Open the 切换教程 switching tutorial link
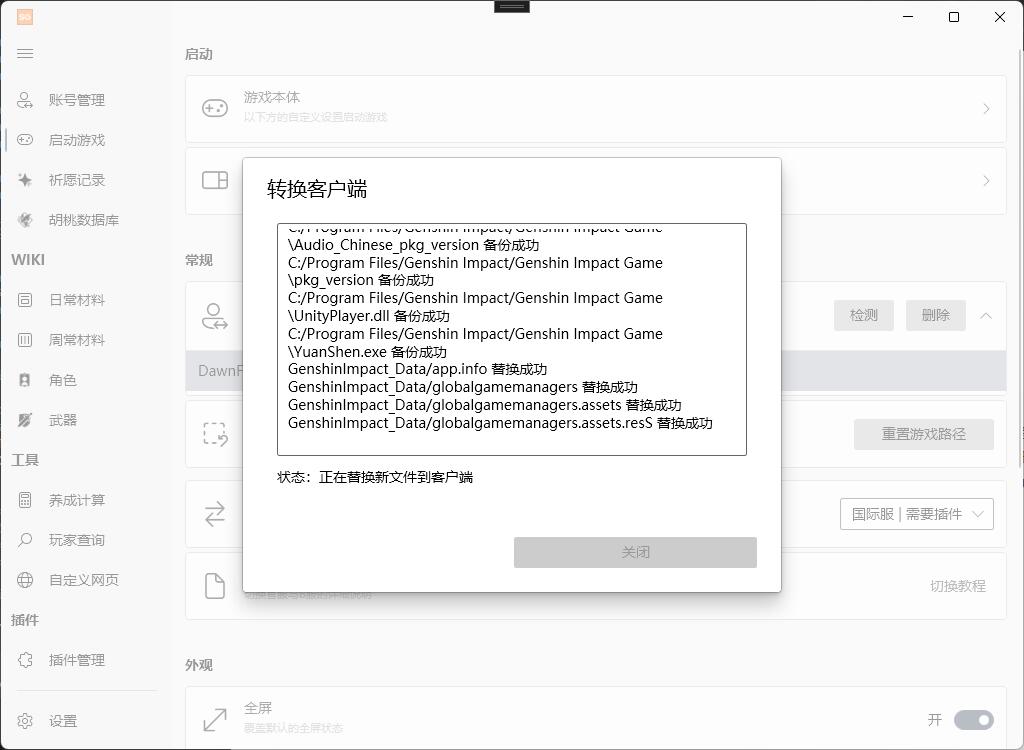Image resolution: width=1024 pixels, height=750 pixels. tap(957, 586)
